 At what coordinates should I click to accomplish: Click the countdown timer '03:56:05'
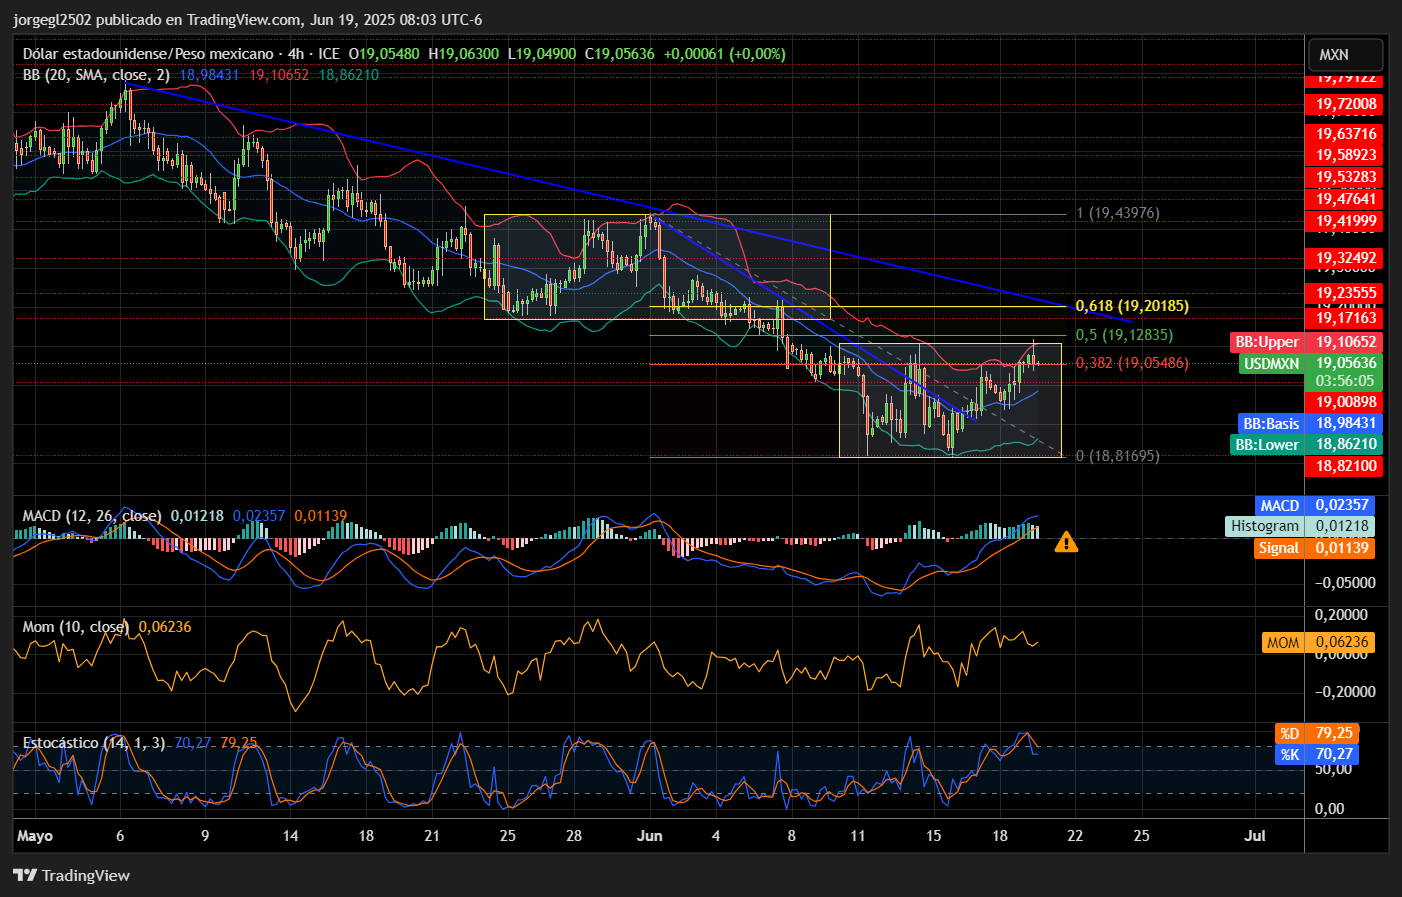tap(1345, 381)
